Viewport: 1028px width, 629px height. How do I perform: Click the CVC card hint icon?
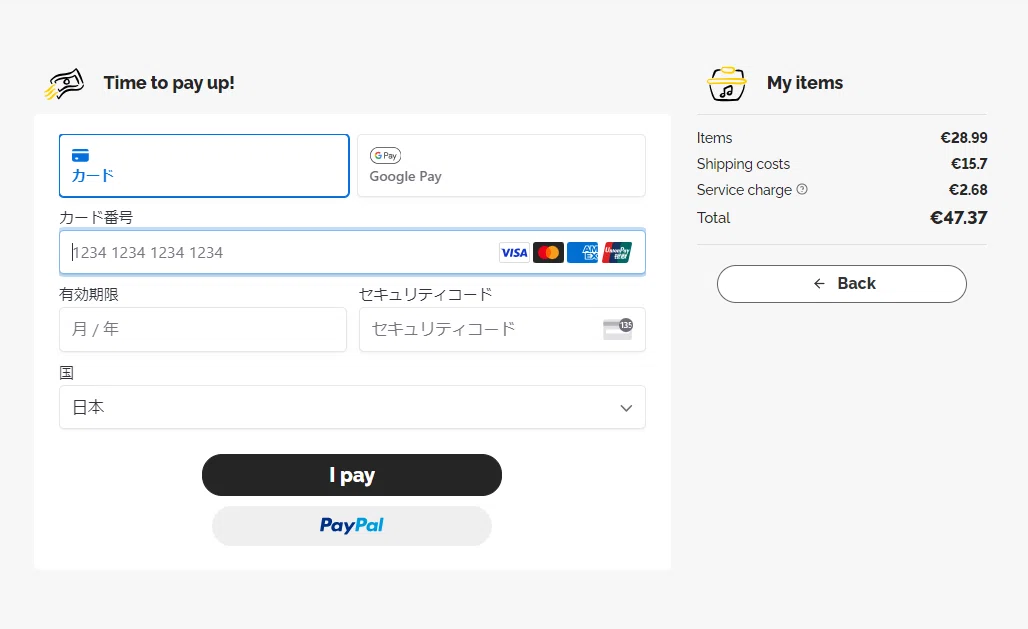click(618, 329)
